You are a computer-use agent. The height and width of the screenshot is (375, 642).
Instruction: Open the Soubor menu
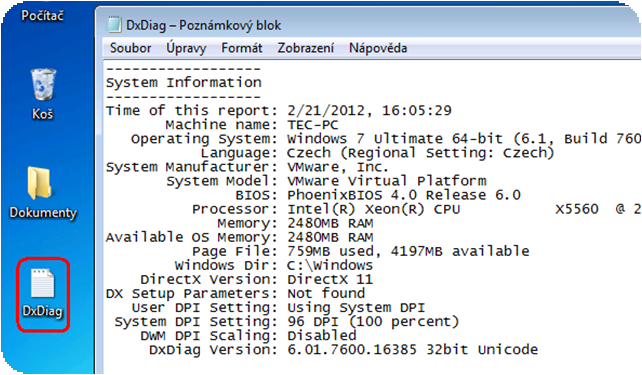131,48
